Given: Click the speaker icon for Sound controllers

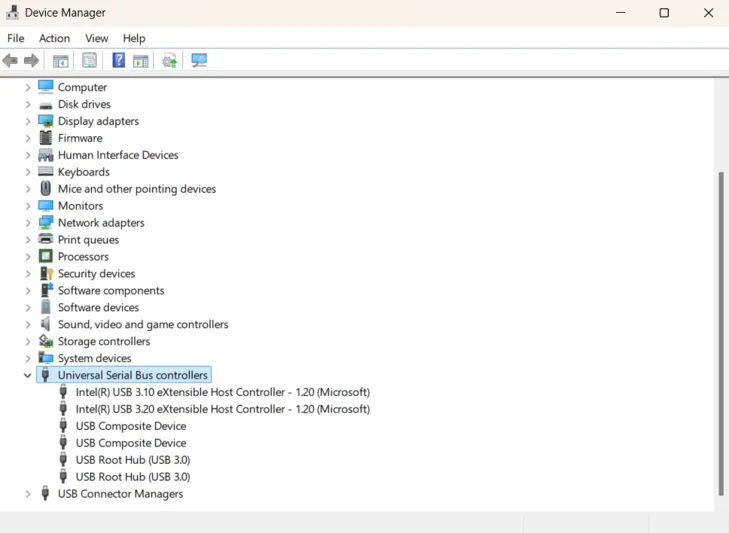Looking at the screenshot, I should point(45,324).
